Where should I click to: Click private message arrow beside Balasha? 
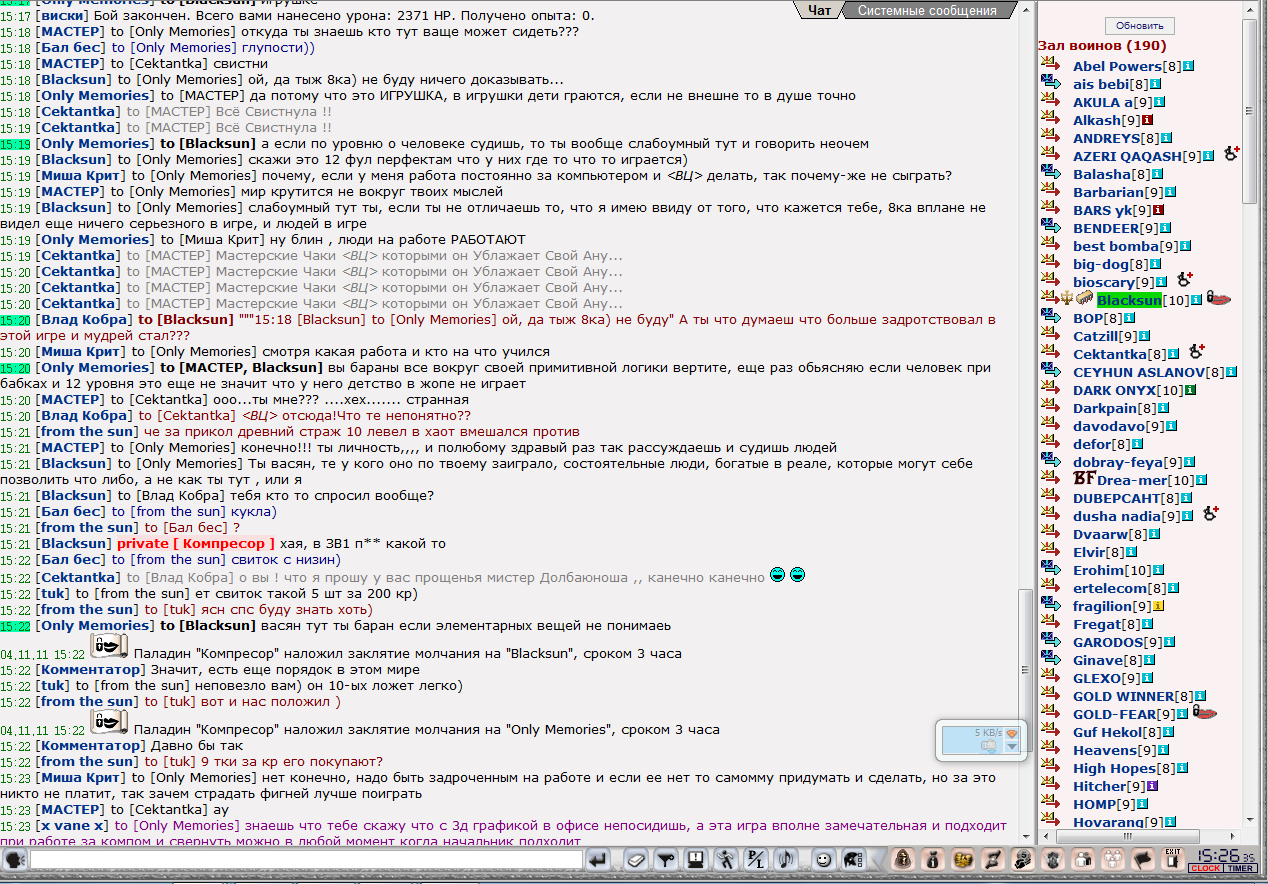tap(1050, 173)
